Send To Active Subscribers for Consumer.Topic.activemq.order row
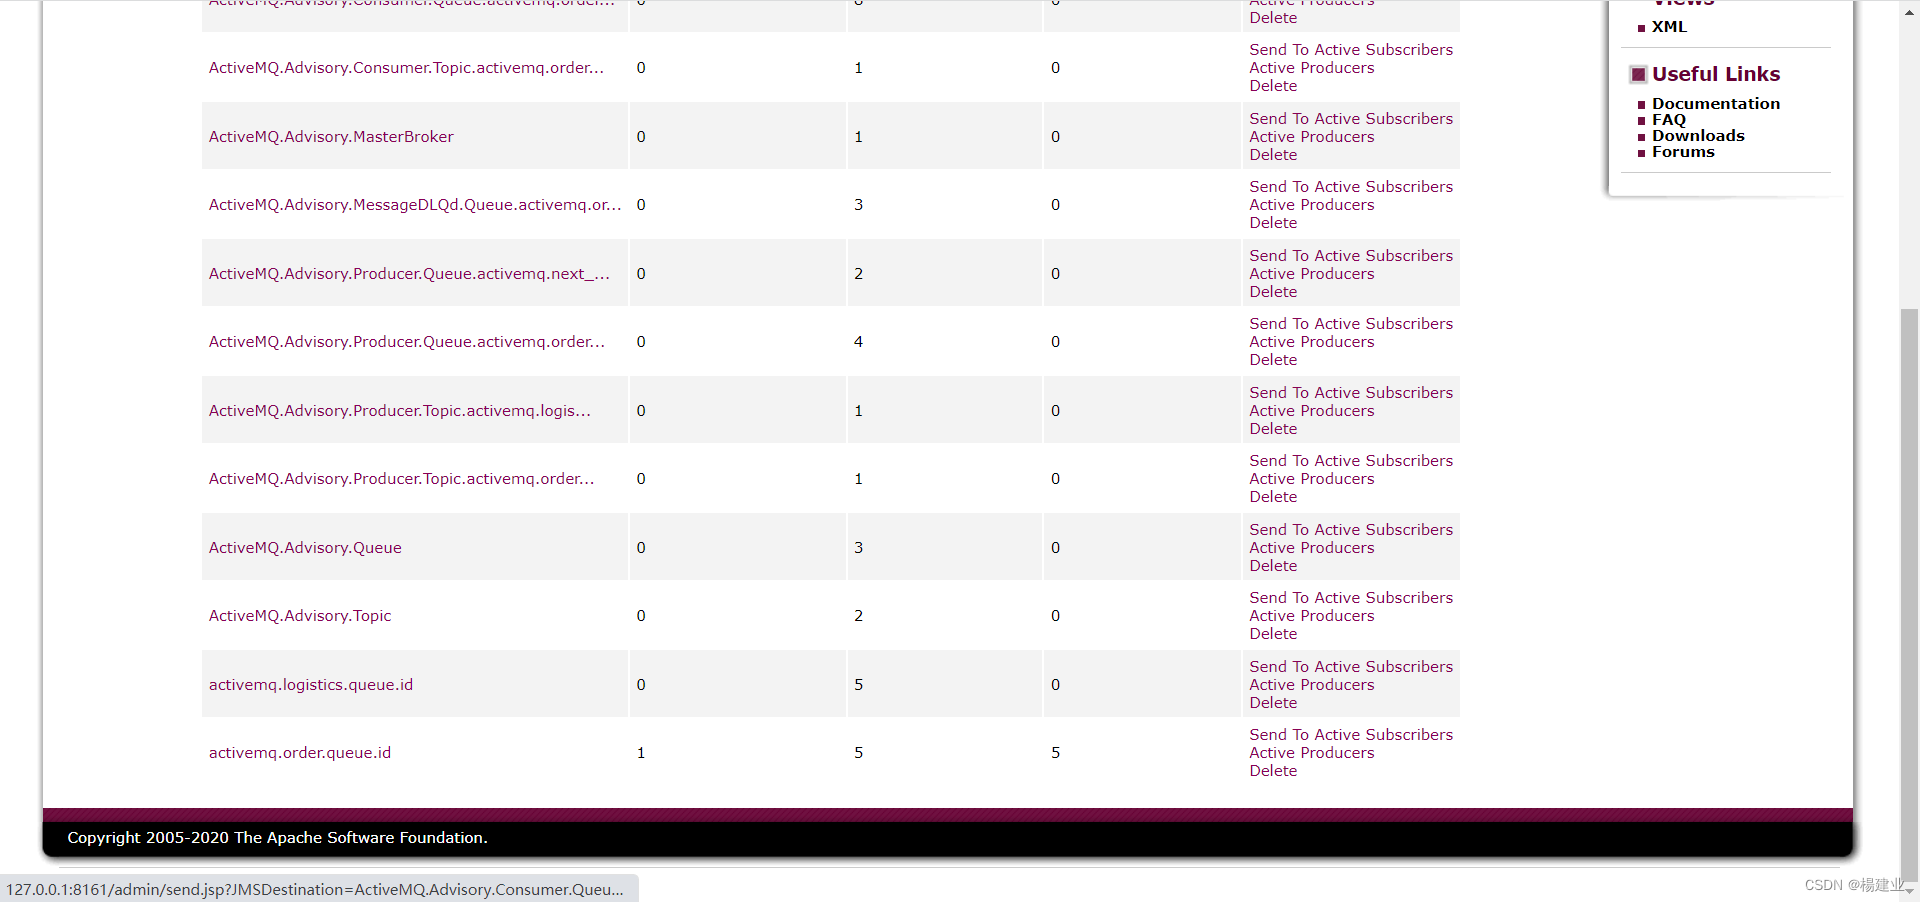 click(1351, 50)
